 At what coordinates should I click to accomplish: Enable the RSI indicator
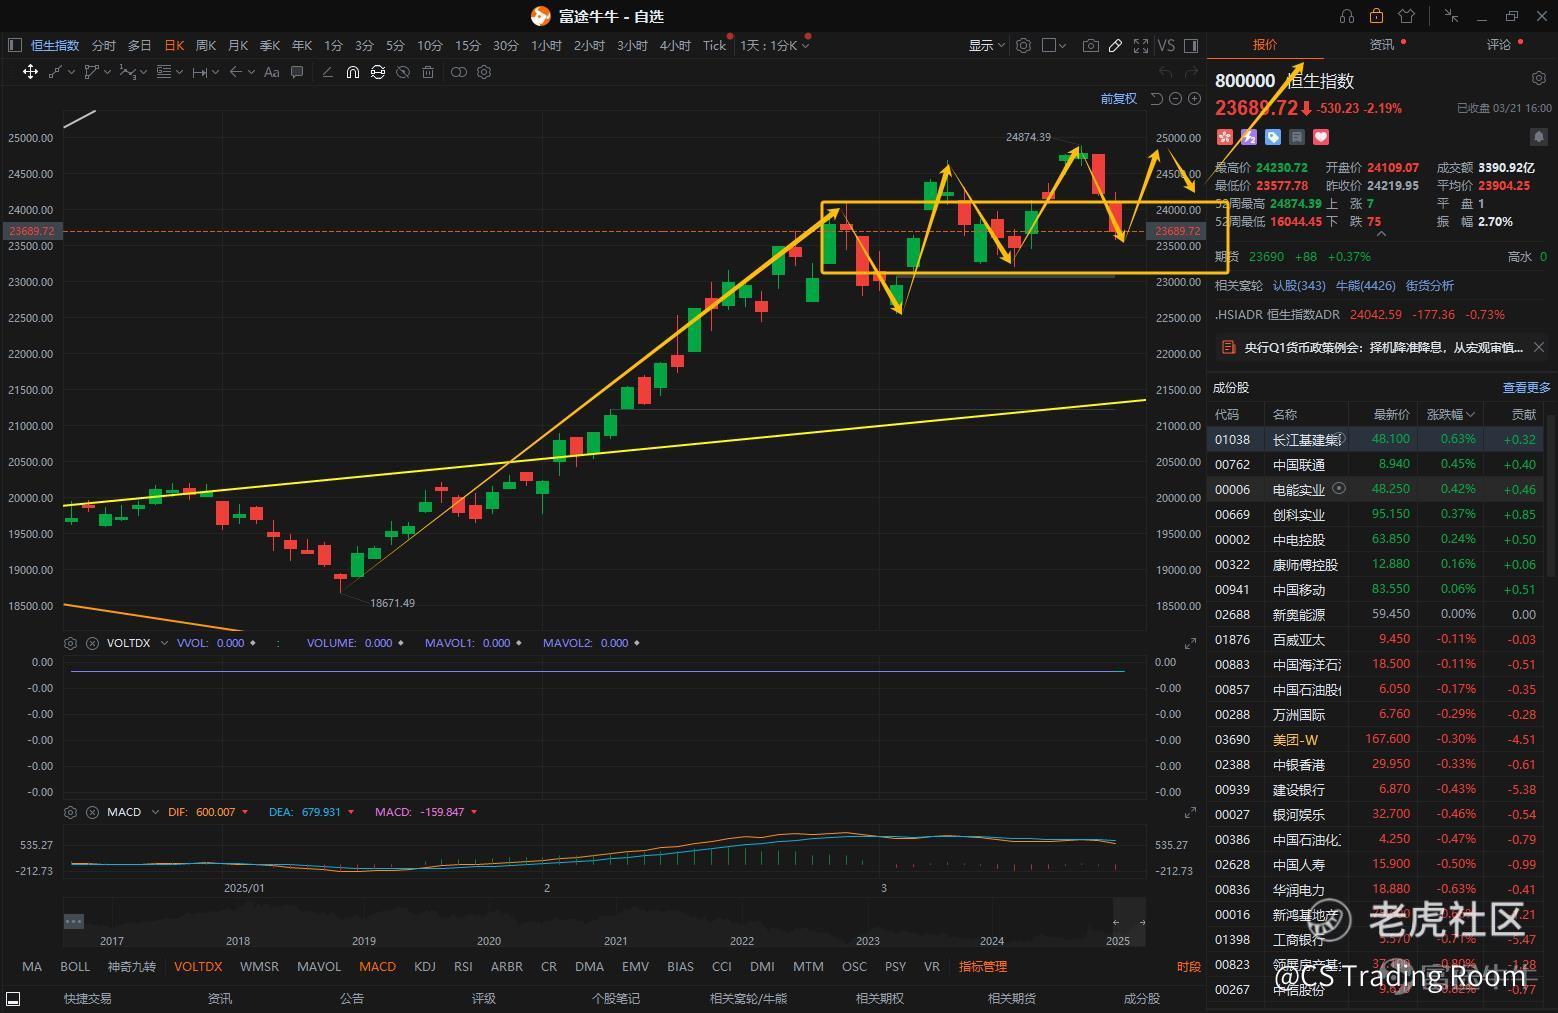pos(463,966)
